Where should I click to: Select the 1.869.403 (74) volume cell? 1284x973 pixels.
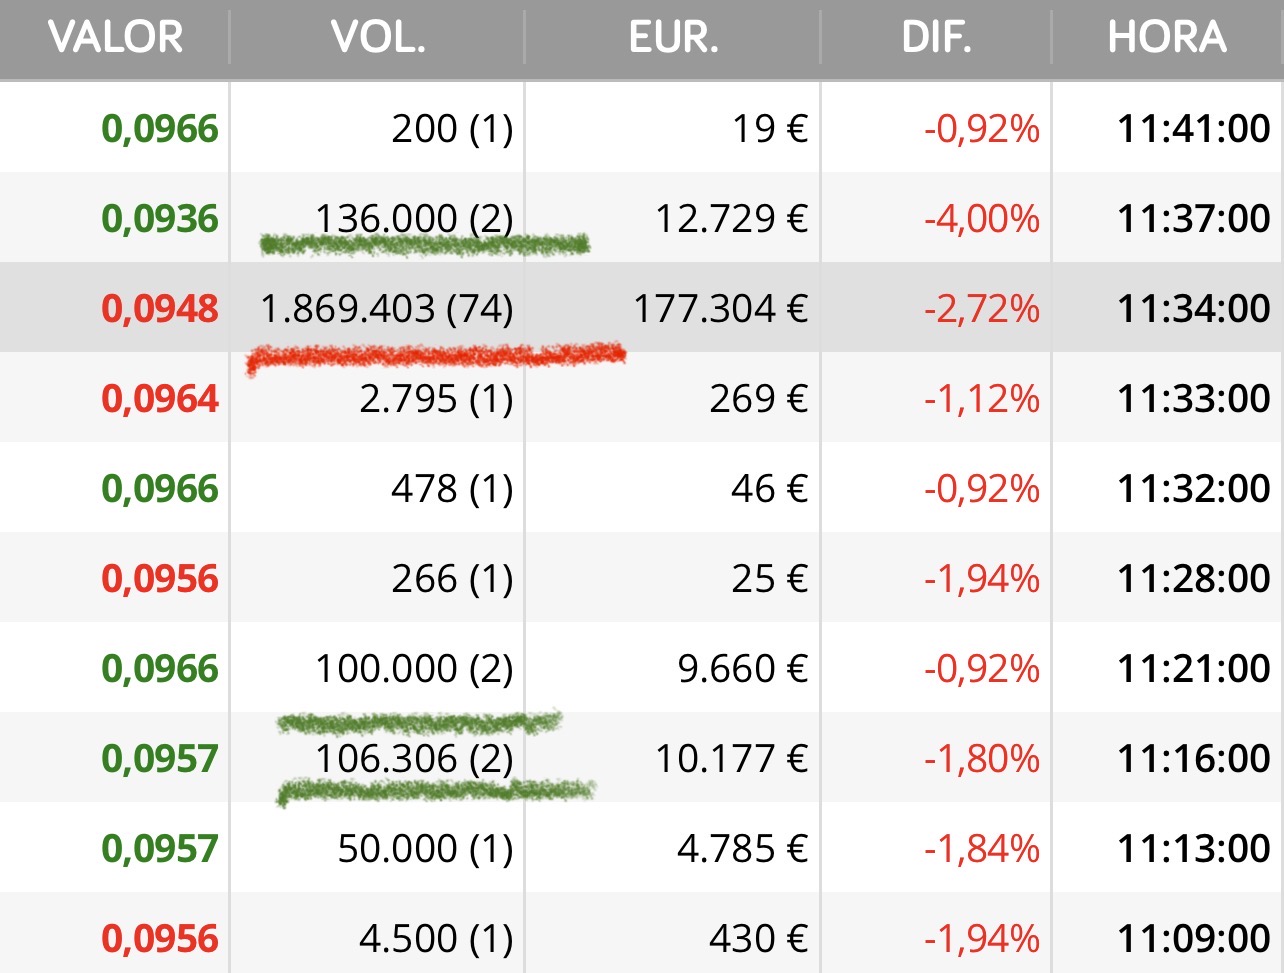tap(387, 309)
